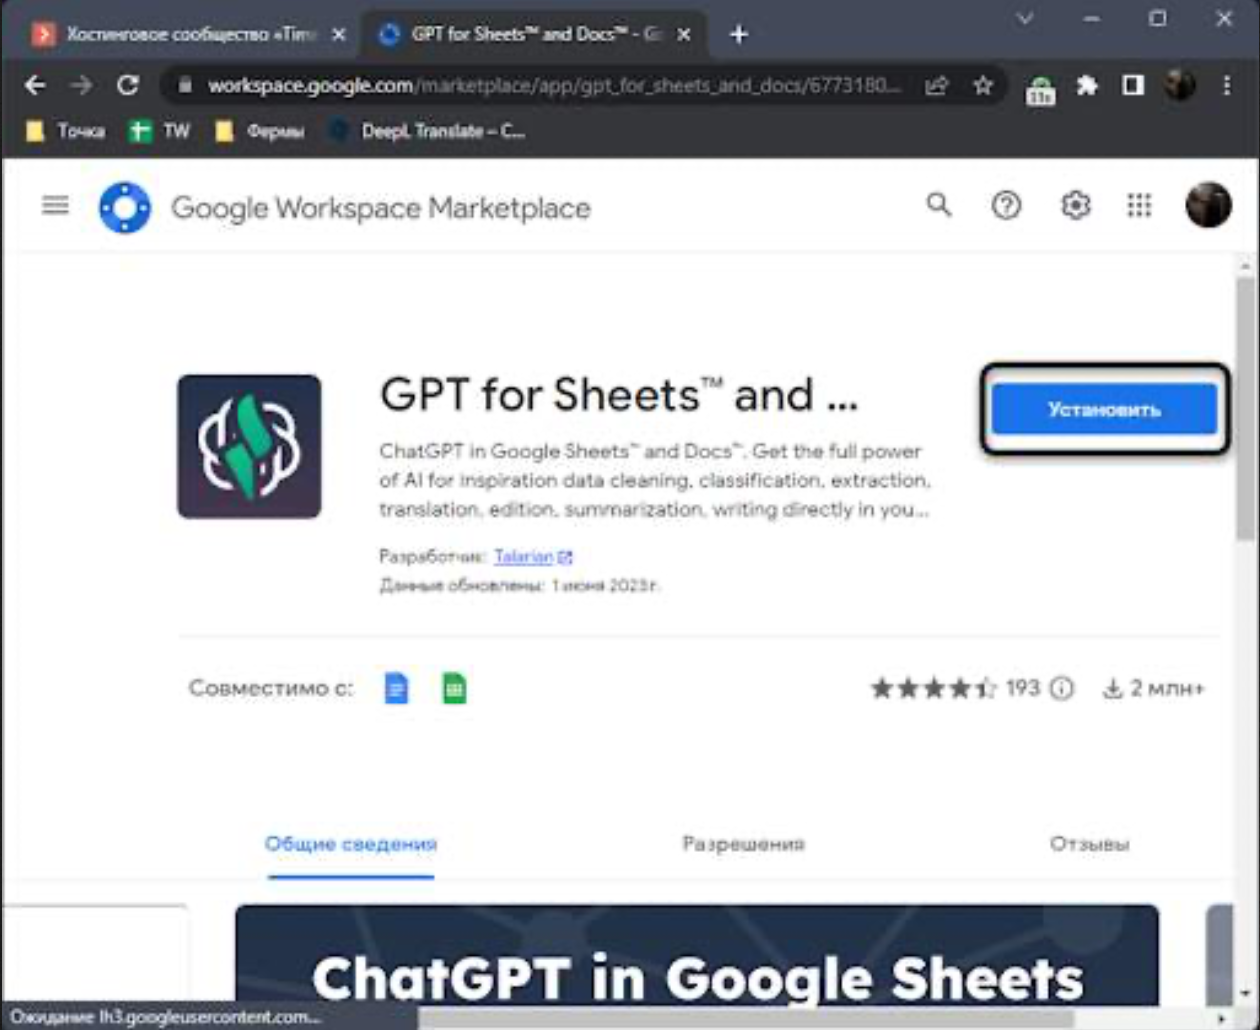The width and height of the screenshot is (1260, 1030).
Task: Click the Совместимо с: label
Action: pyautogui.click(x=271, y=688)
